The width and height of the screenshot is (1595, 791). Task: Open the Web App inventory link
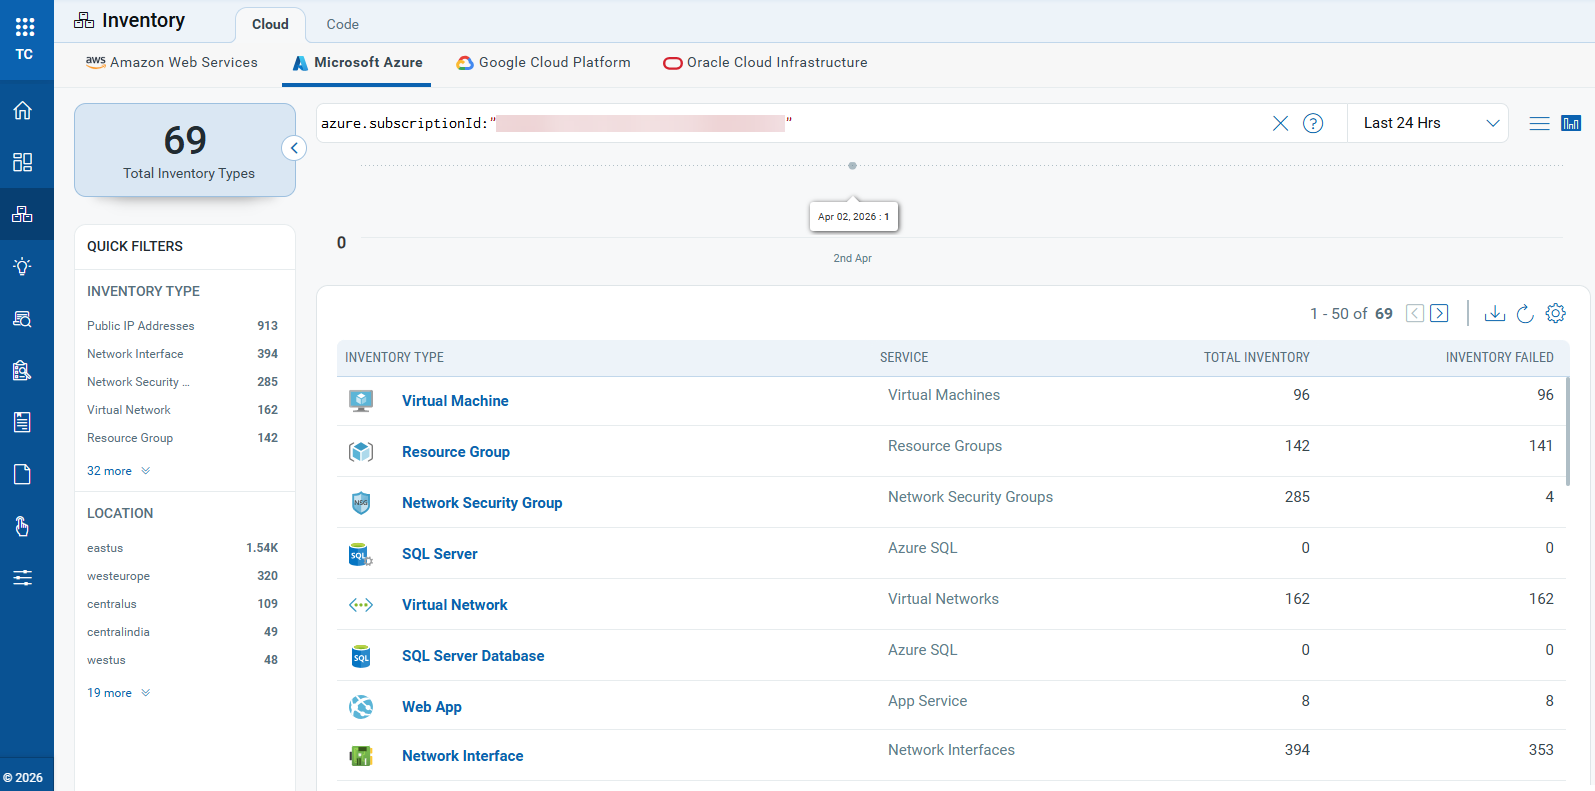click(x=432, y=707)
